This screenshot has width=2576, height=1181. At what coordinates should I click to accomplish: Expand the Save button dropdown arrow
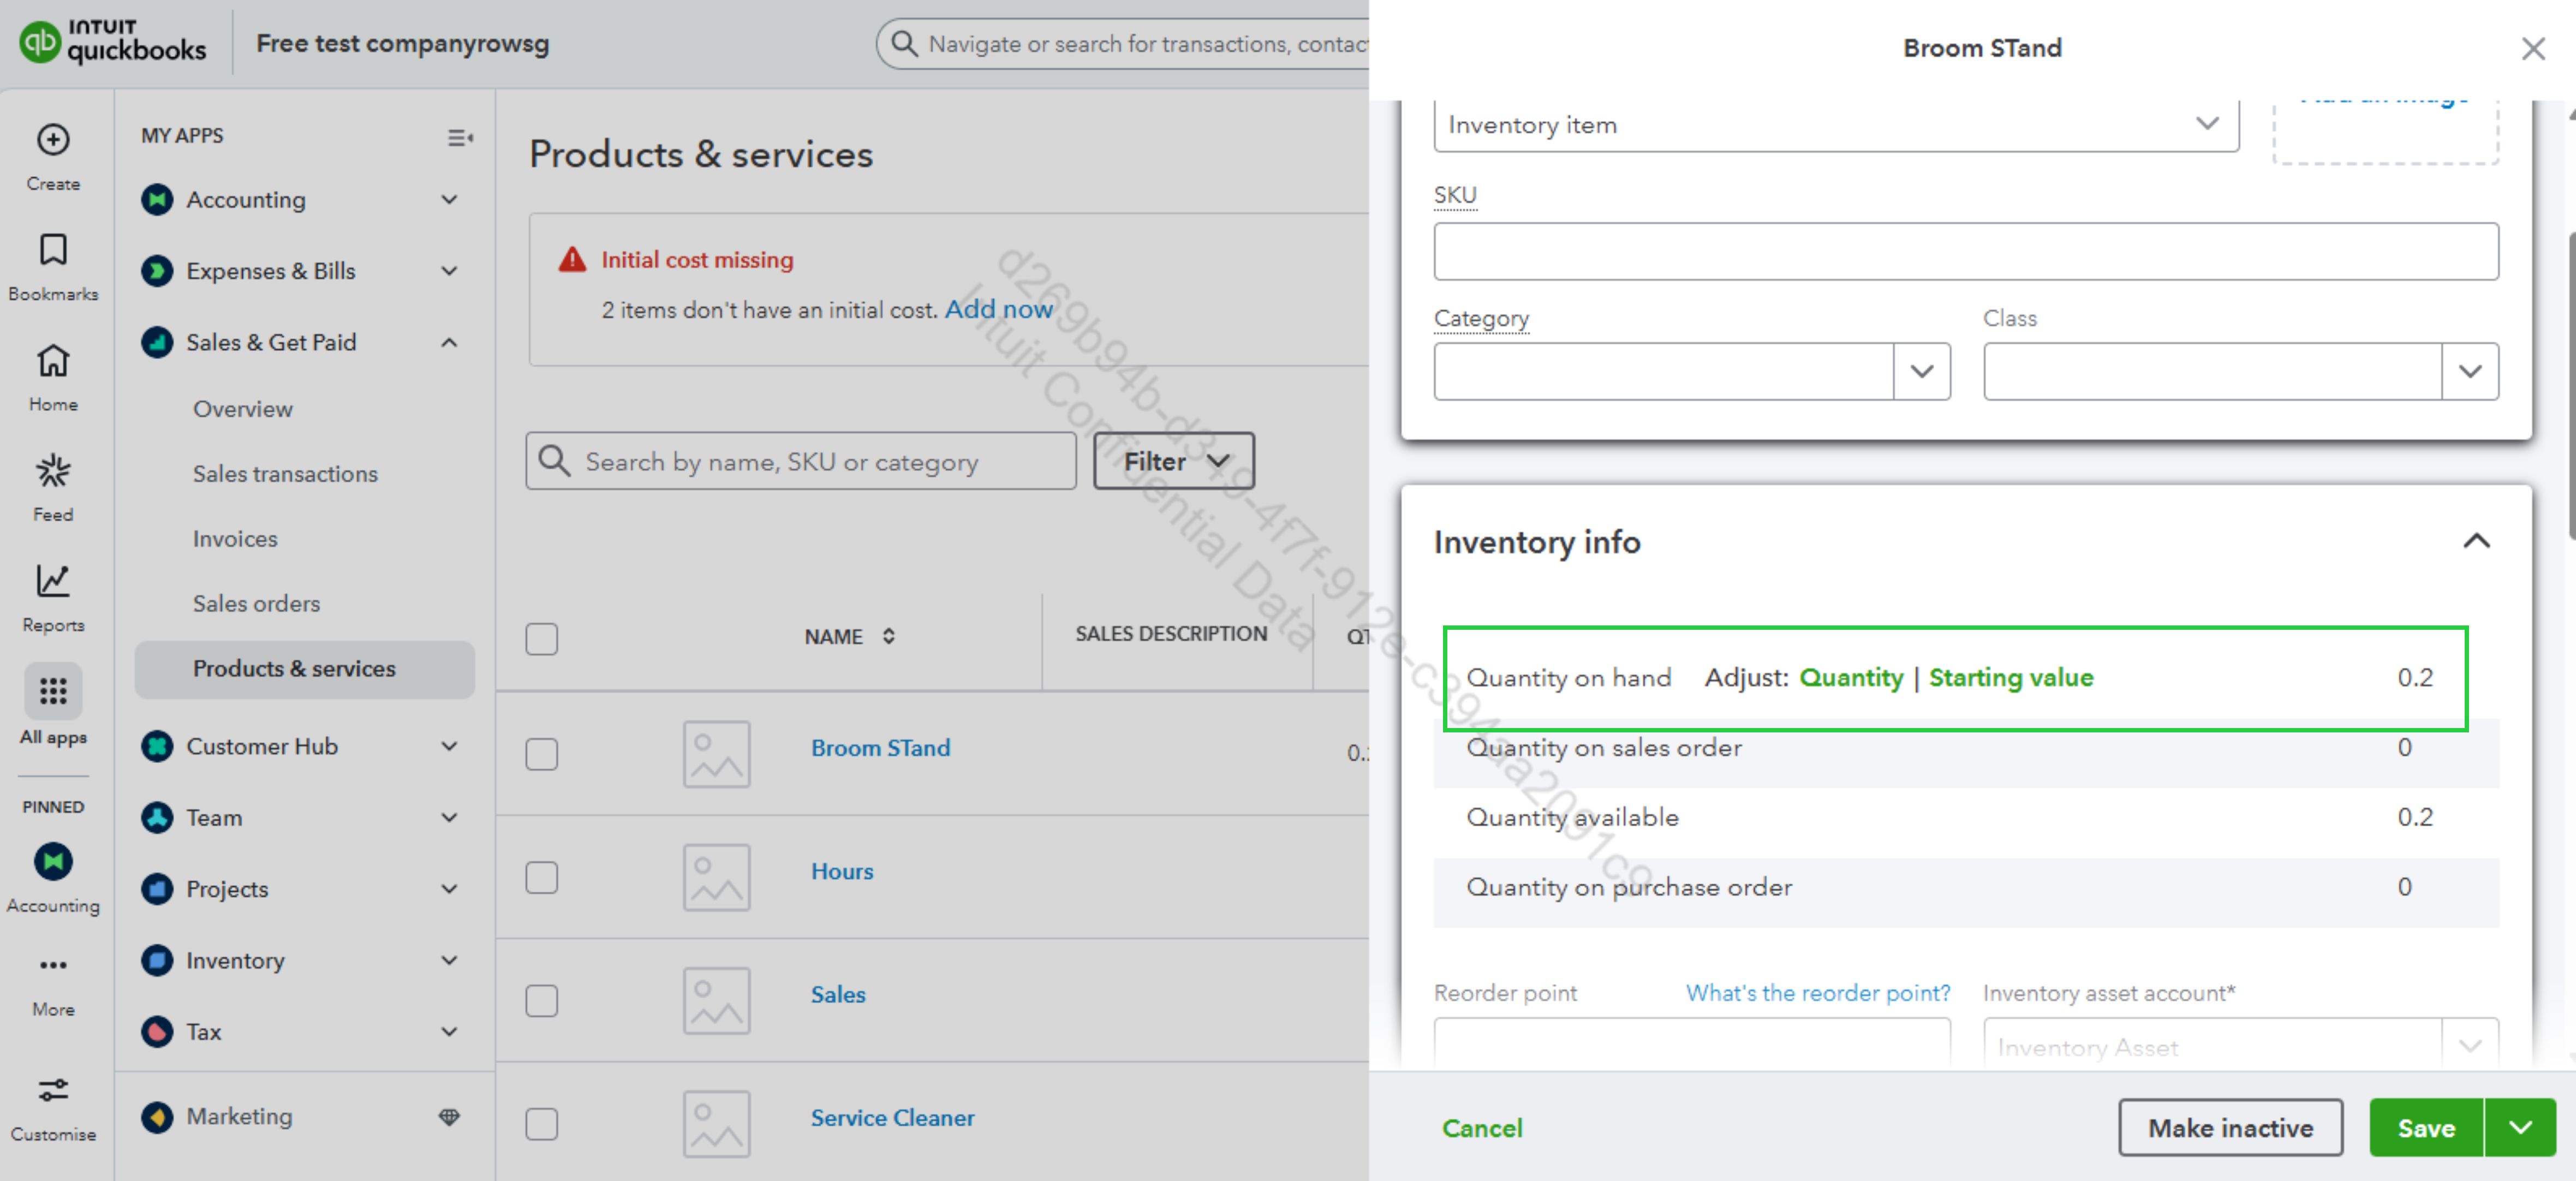click(2520, 1127)
